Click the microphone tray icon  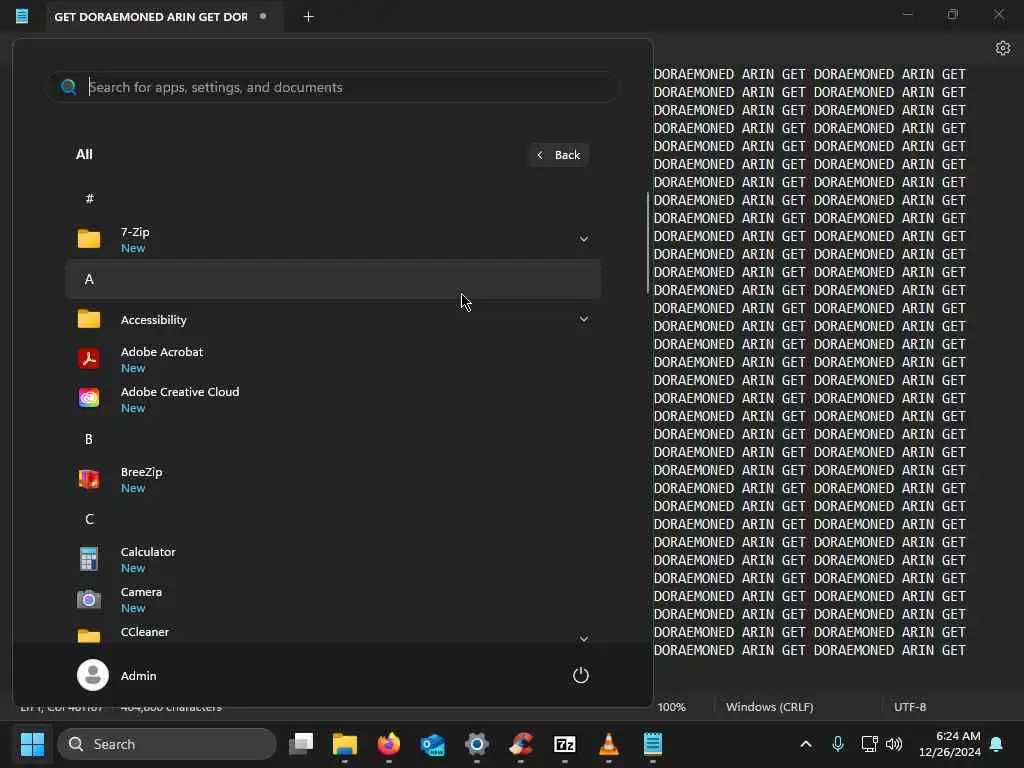point(838,744)
